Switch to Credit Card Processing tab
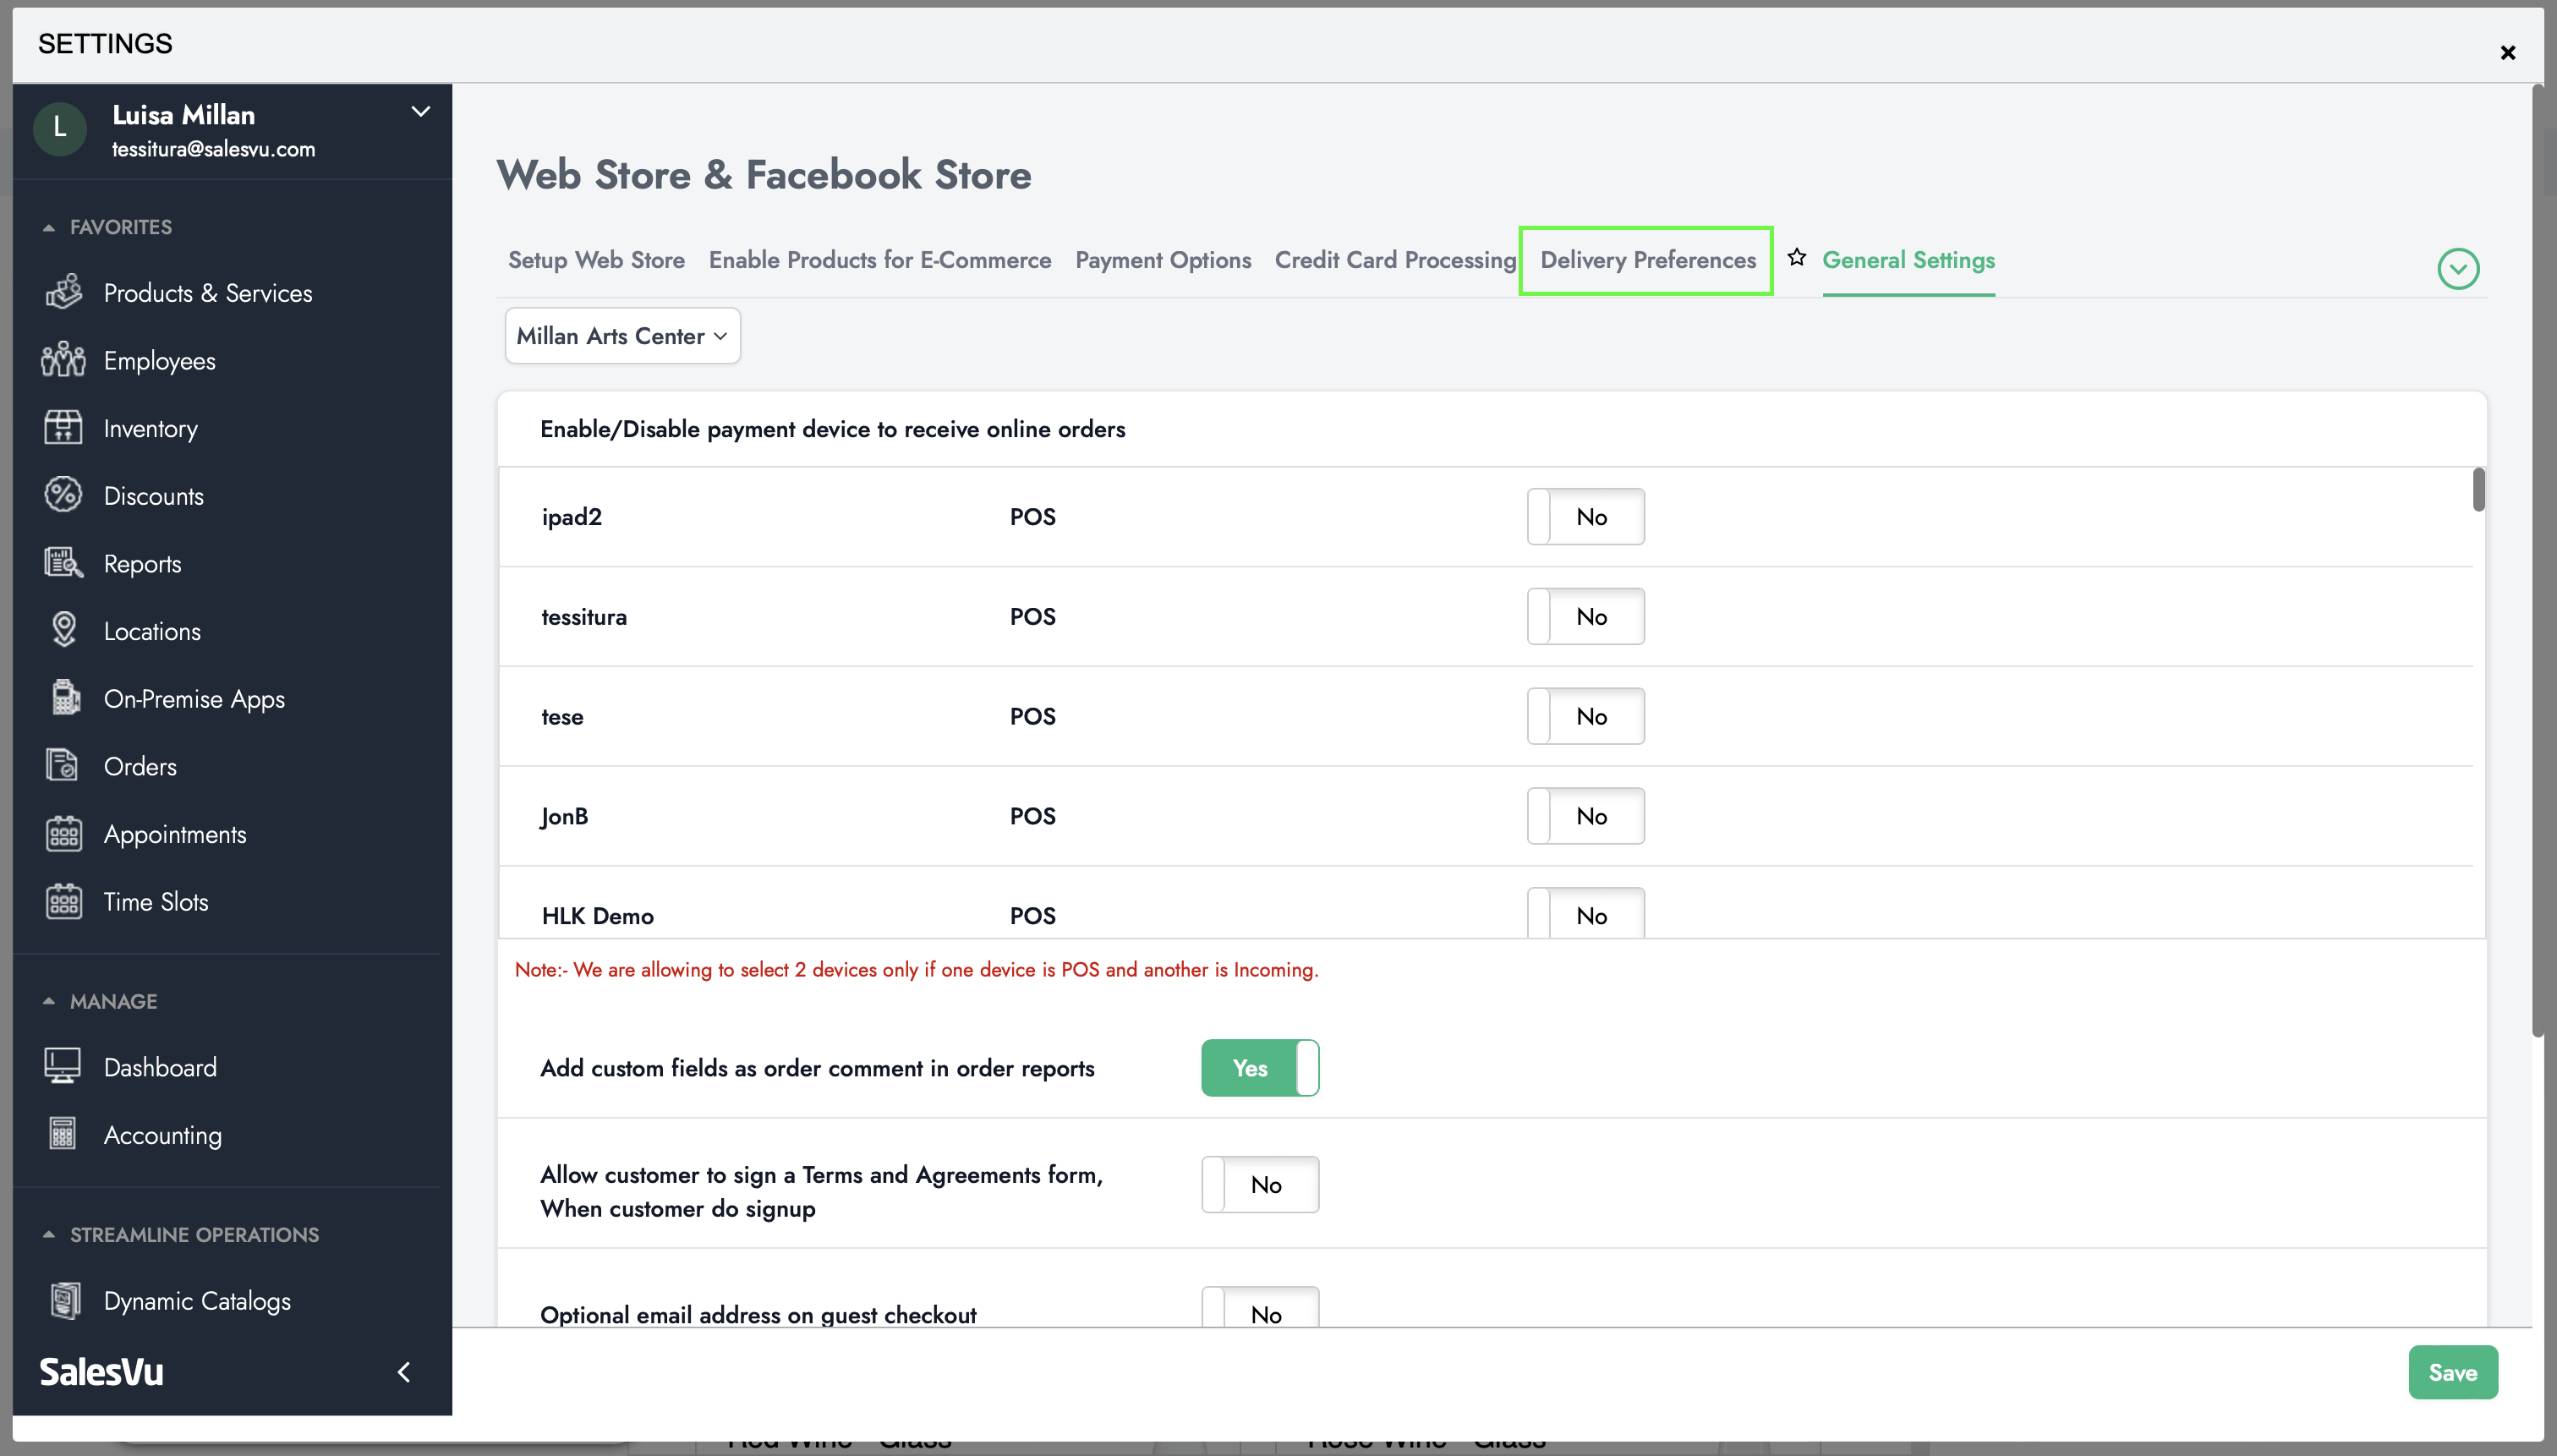The width and height of the screenshot is (2557, 1456). click(x=1396, y=260)
